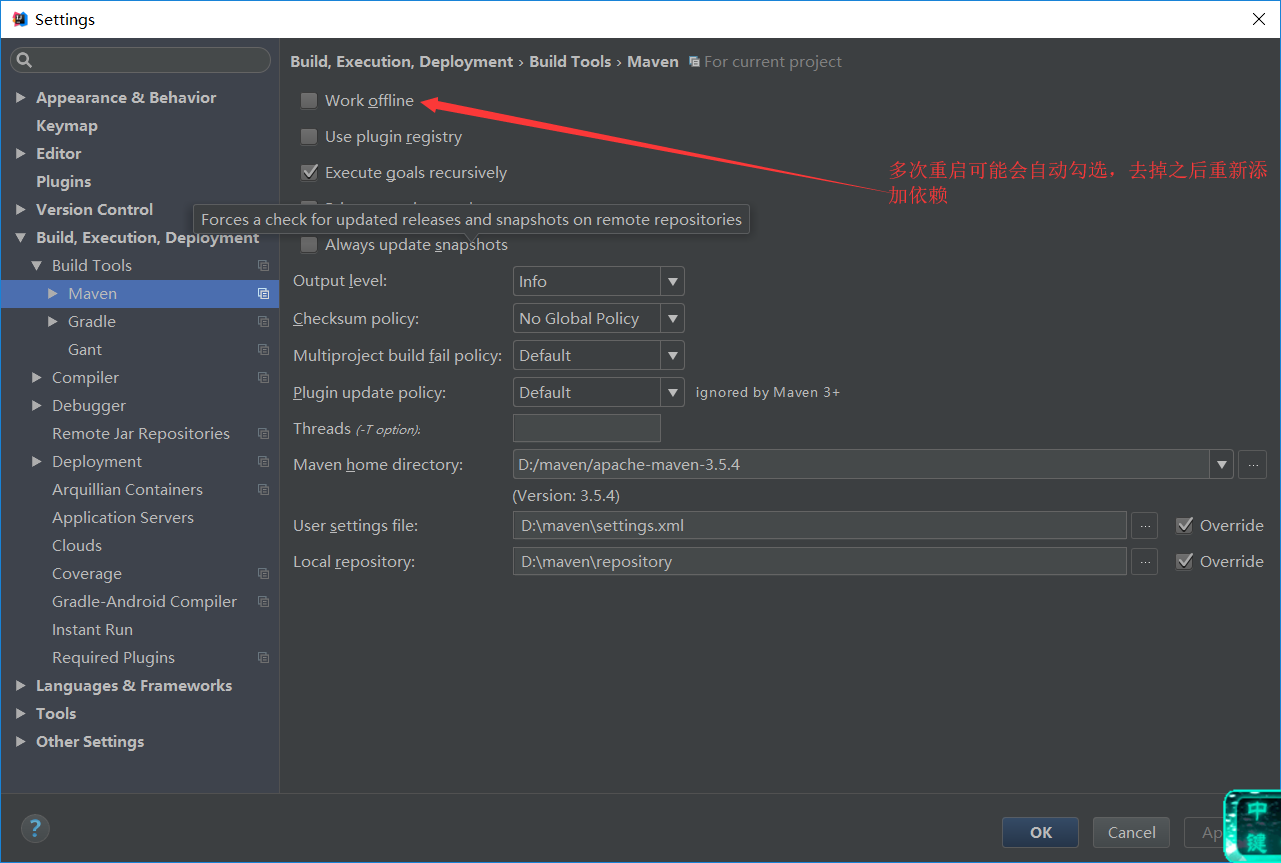Click the icon before 'For current project'
Screen dimensions: 1281x863
[694, 62]
